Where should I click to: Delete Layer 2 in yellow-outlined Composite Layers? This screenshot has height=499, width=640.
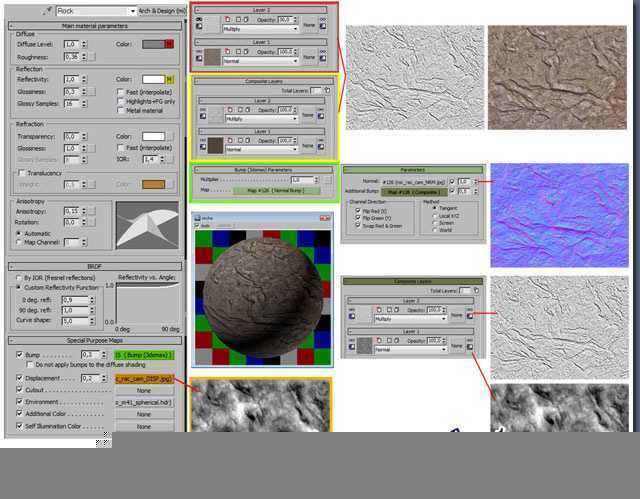(230, 110)
